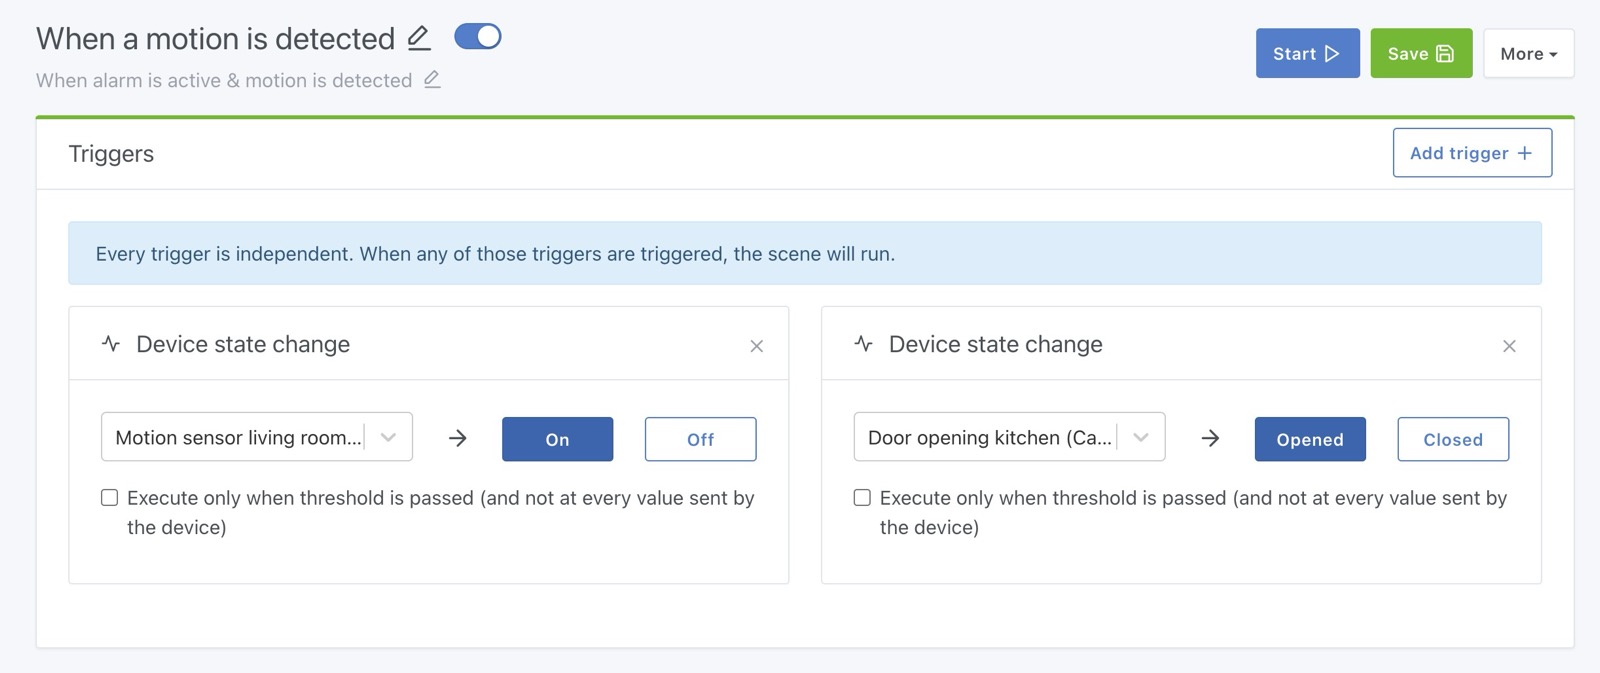Viewport: 1600px width, 673px height.
Task: Click the pulse icon on door opening card
Action: coord(864,344)
